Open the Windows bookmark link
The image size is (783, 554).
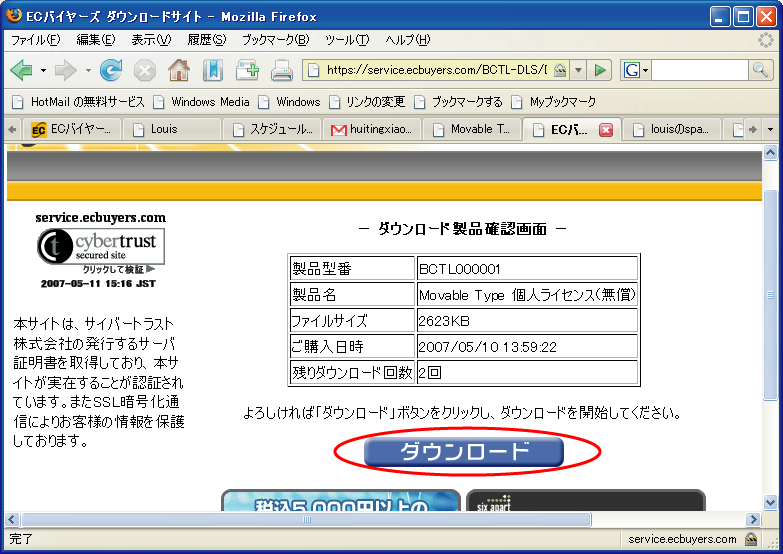coord(290,102)
